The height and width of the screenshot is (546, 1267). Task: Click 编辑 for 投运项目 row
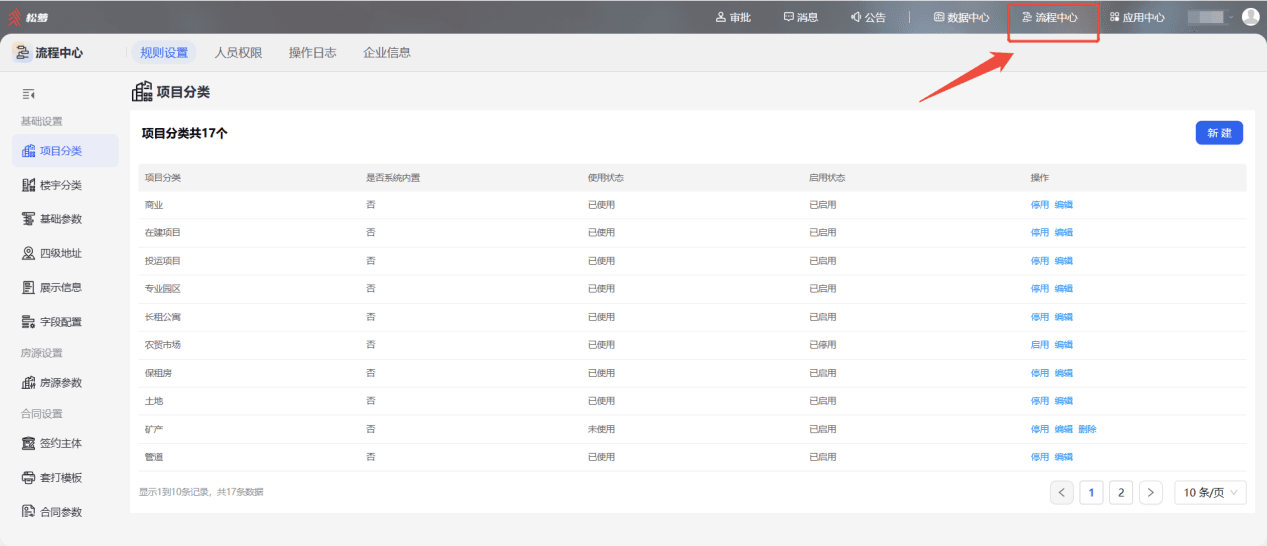click(1063, 261)
